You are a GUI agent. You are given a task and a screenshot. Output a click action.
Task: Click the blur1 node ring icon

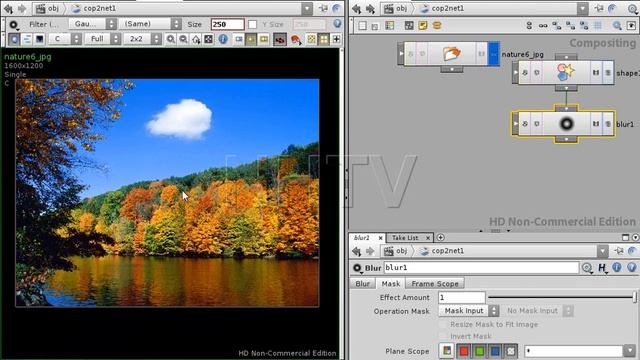(x=566, y=124)
